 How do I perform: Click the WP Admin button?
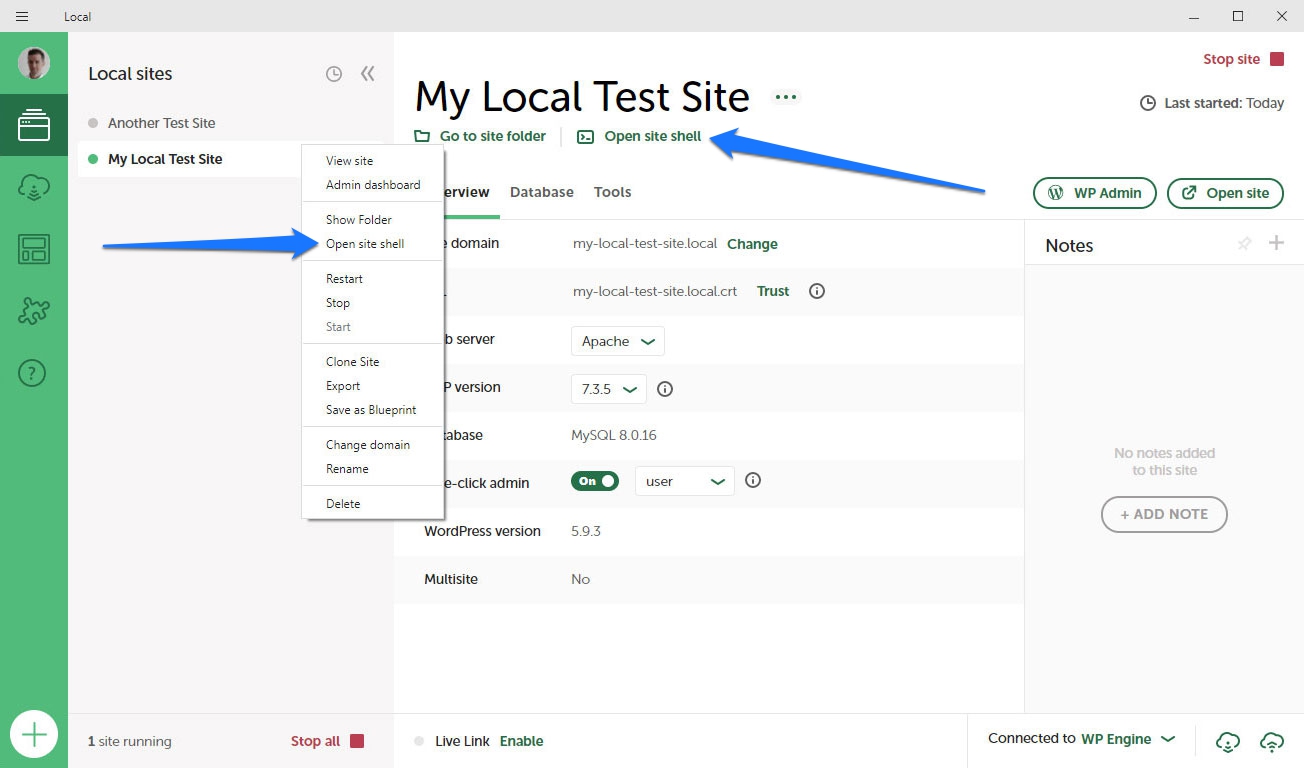[1095, 193]
